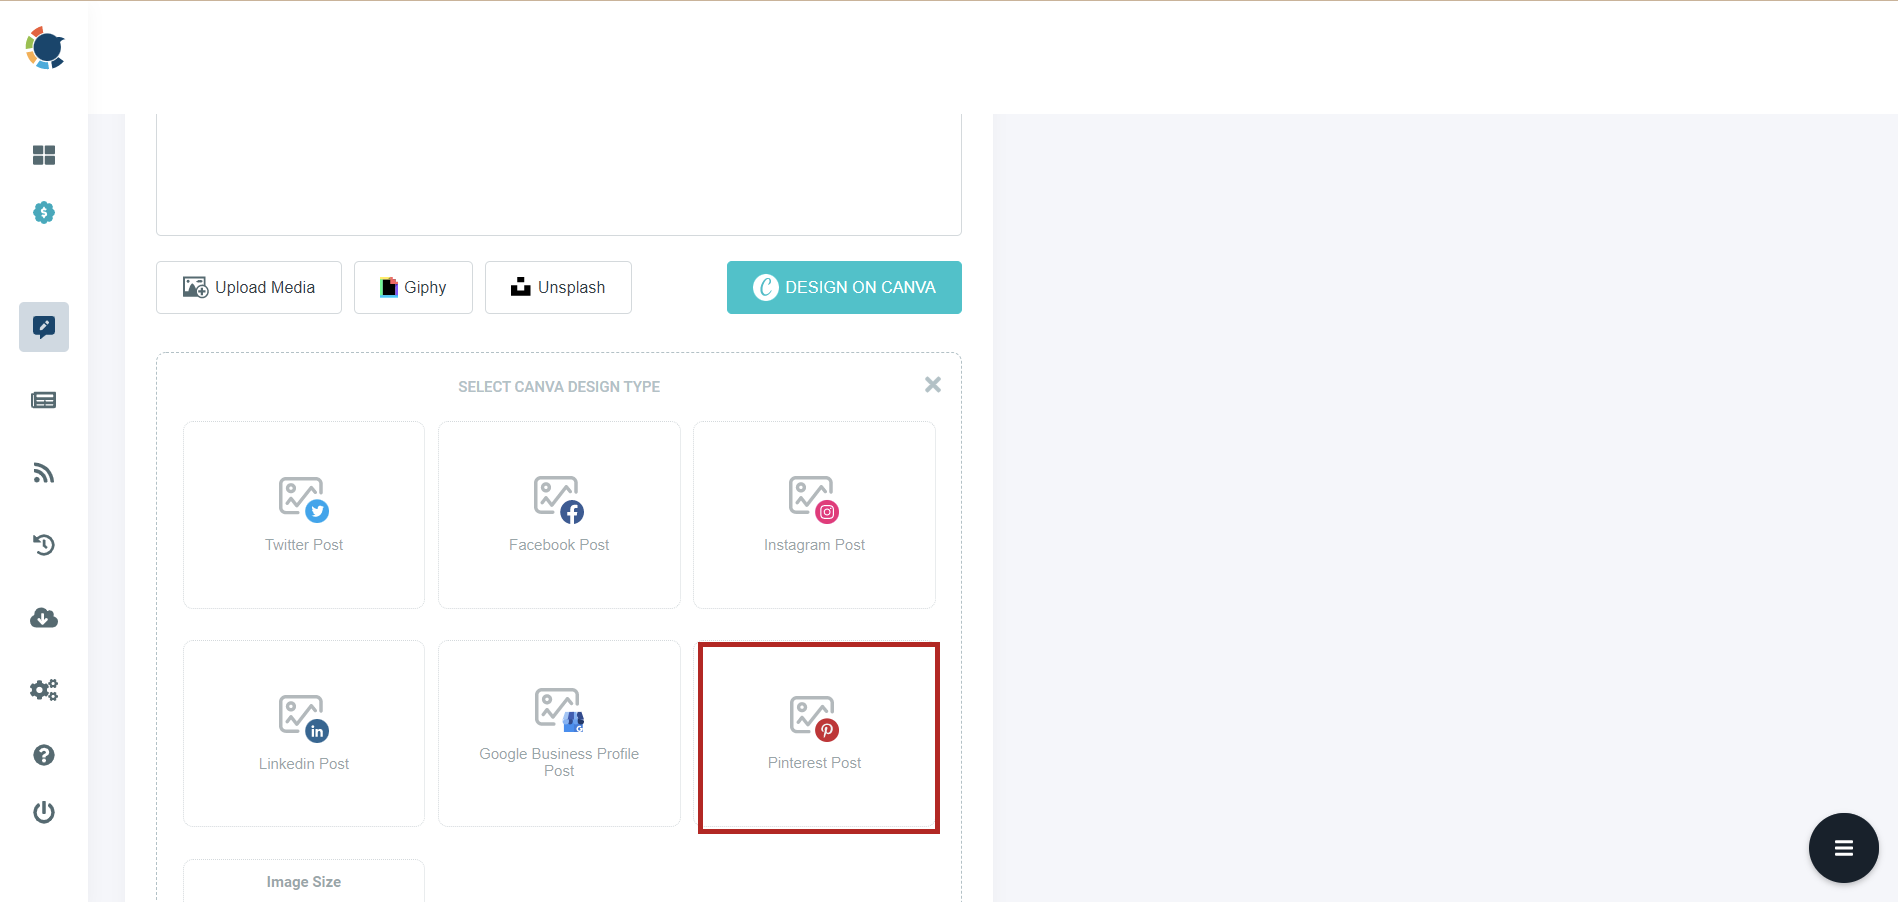1898x902 pixels.
Task: Open the help question mark icon
Action: coord(44,755)
